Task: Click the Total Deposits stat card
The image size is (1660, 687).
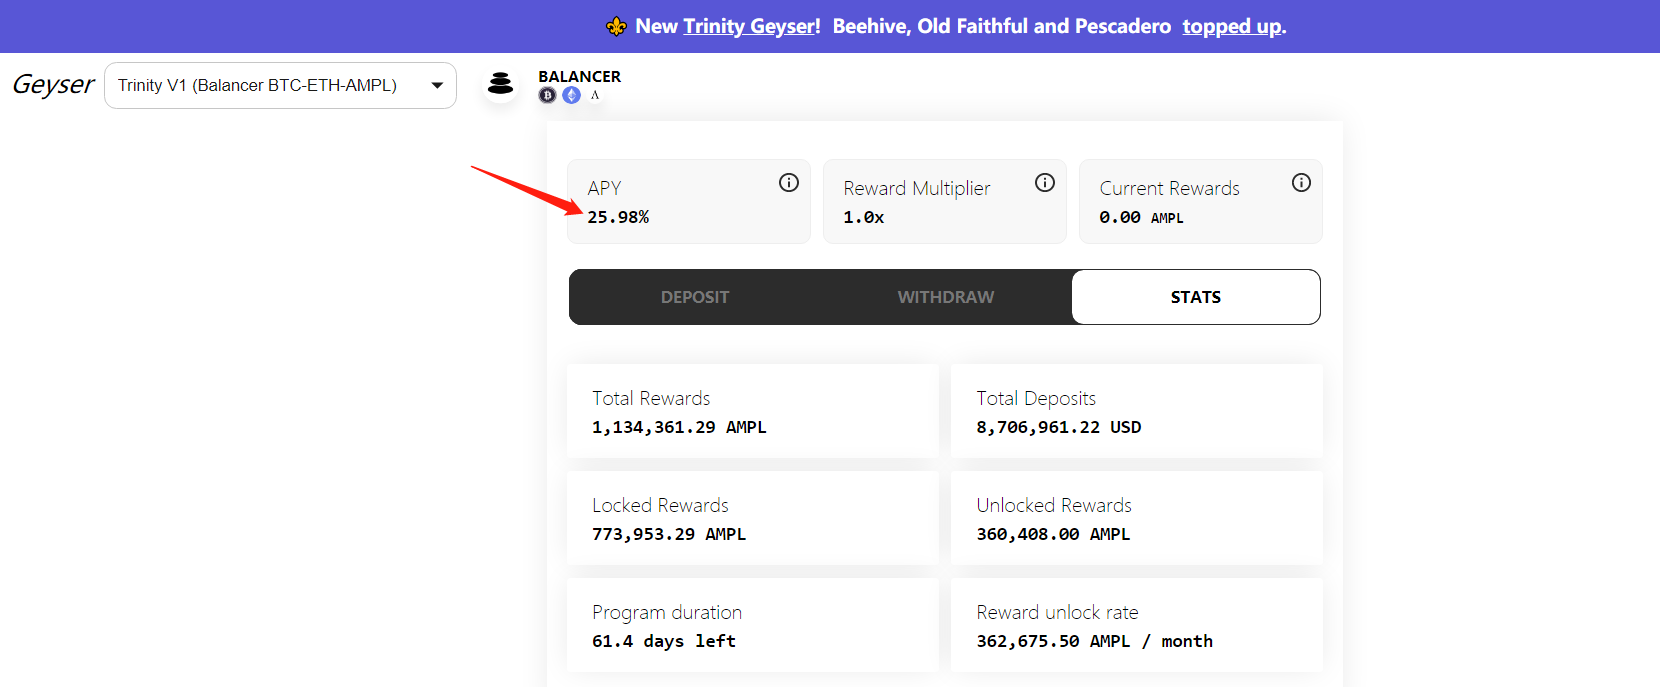Action: pyautogui.click(x=1136, y=412)
